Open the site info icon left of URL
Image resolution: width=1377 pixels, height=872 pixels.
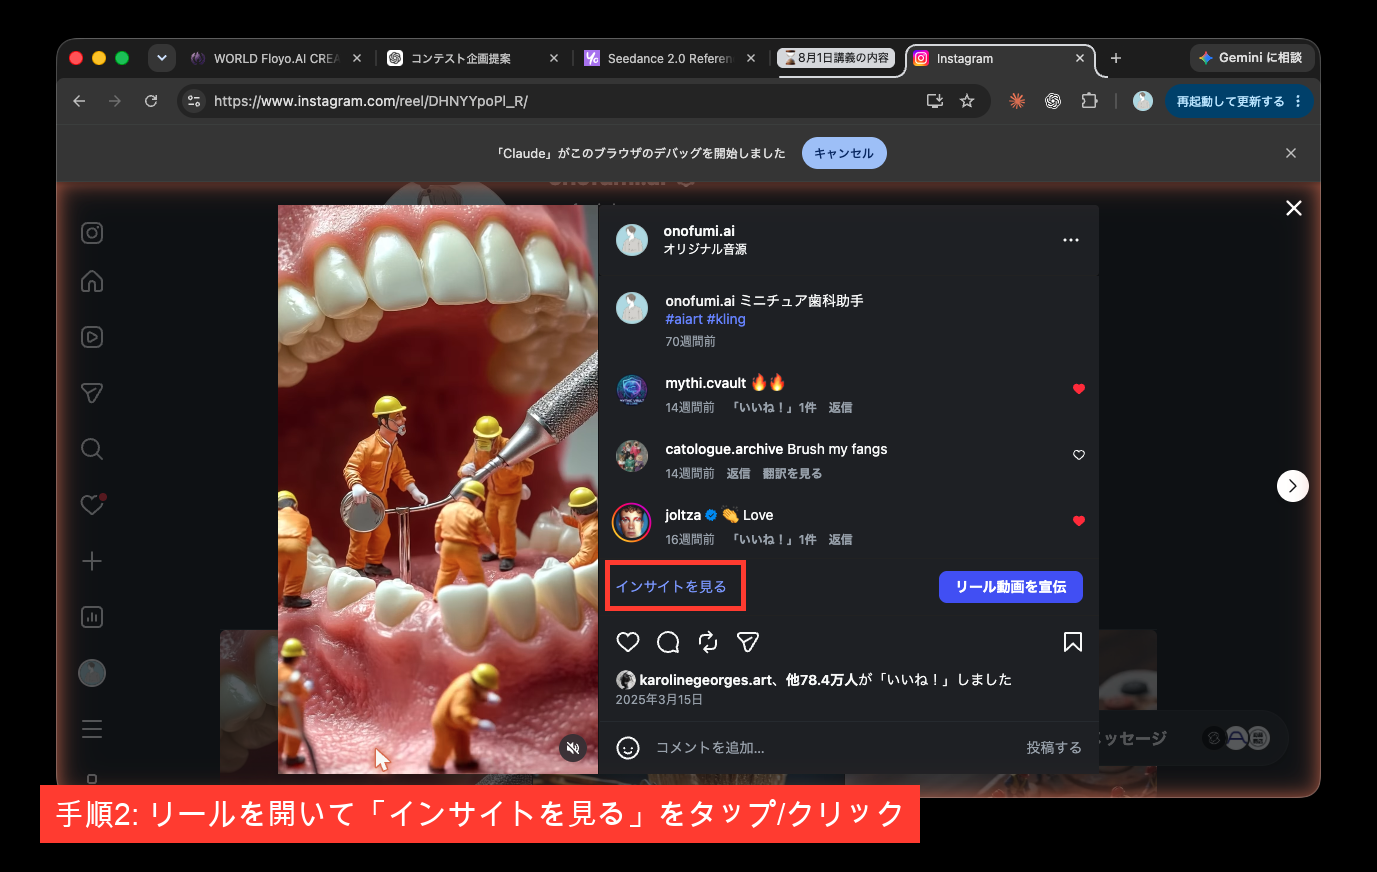pyautogui.click(x=195, y=101)
